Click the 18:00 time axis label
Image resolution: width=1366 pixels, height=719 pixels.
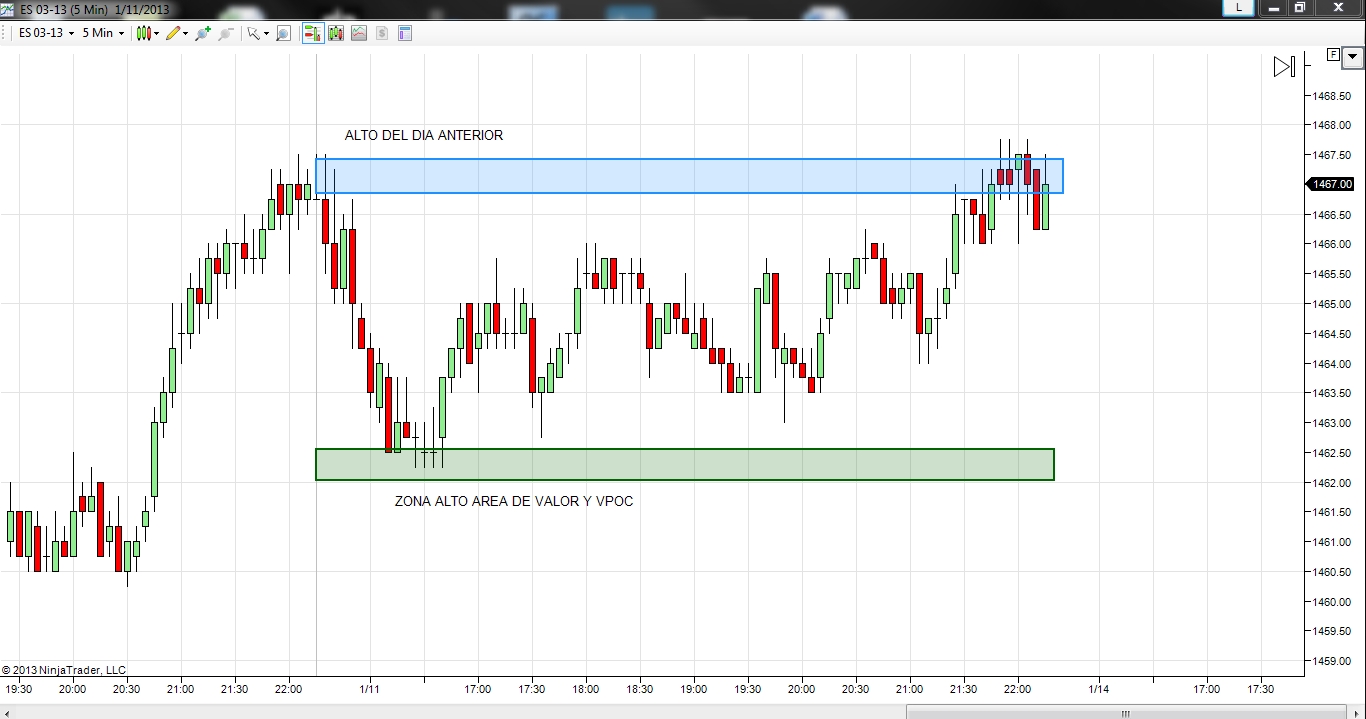(x=586, y=689)
